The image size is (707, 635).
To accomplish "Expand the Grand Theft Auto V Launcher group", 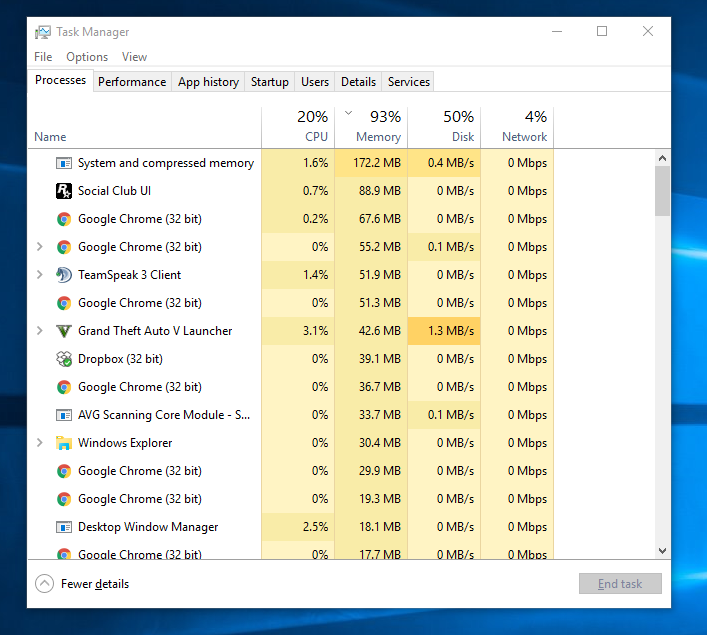I will [40, 331].
